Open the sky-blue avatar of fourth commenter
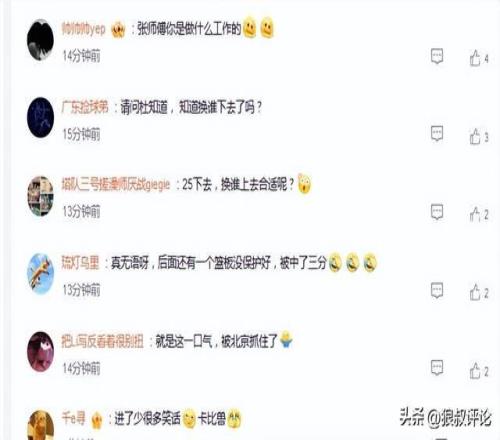 pyautogui.click(x=40, y=274)
